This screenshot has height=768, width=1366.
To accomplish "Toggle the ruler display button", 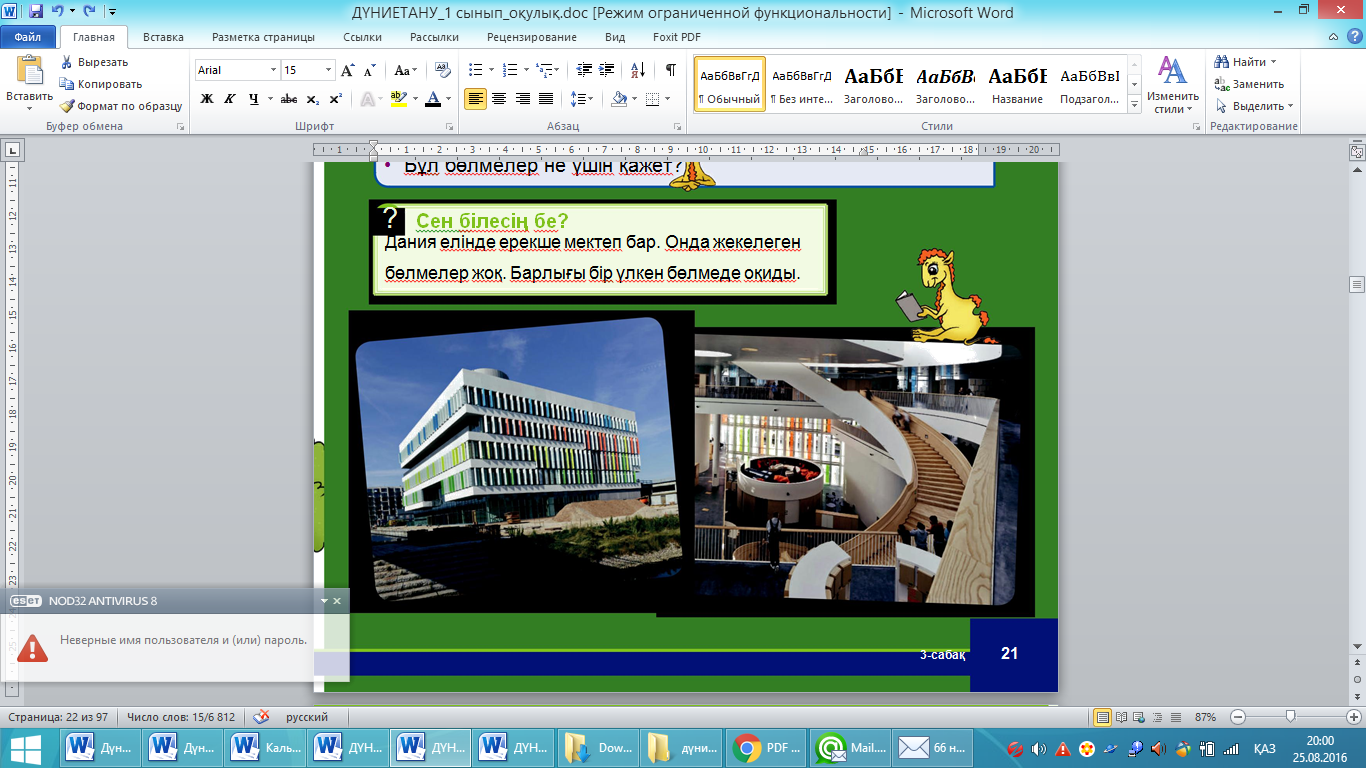I will [x=1357, y=153].
